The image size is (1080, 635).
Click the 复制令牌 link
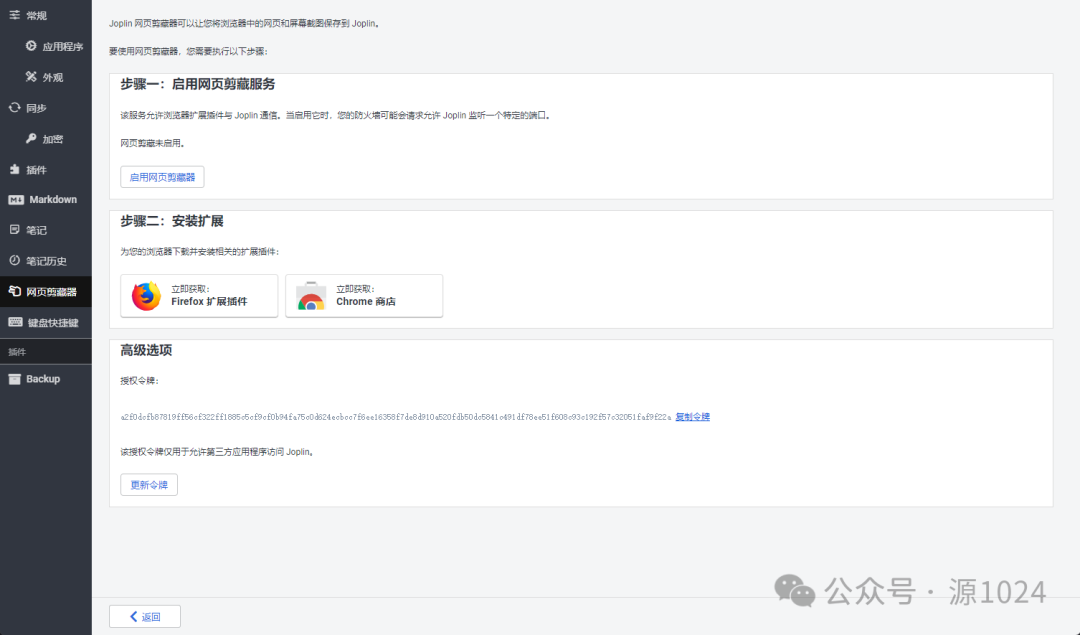692,417
